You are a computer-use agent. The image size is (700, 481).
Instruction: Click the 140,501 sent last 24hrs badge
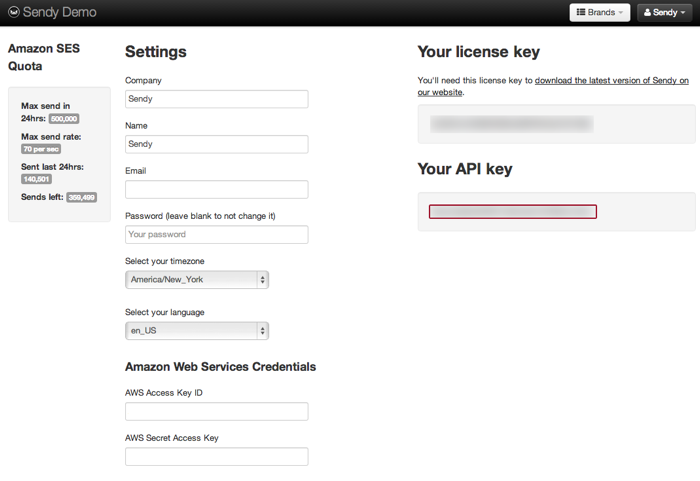36,179
